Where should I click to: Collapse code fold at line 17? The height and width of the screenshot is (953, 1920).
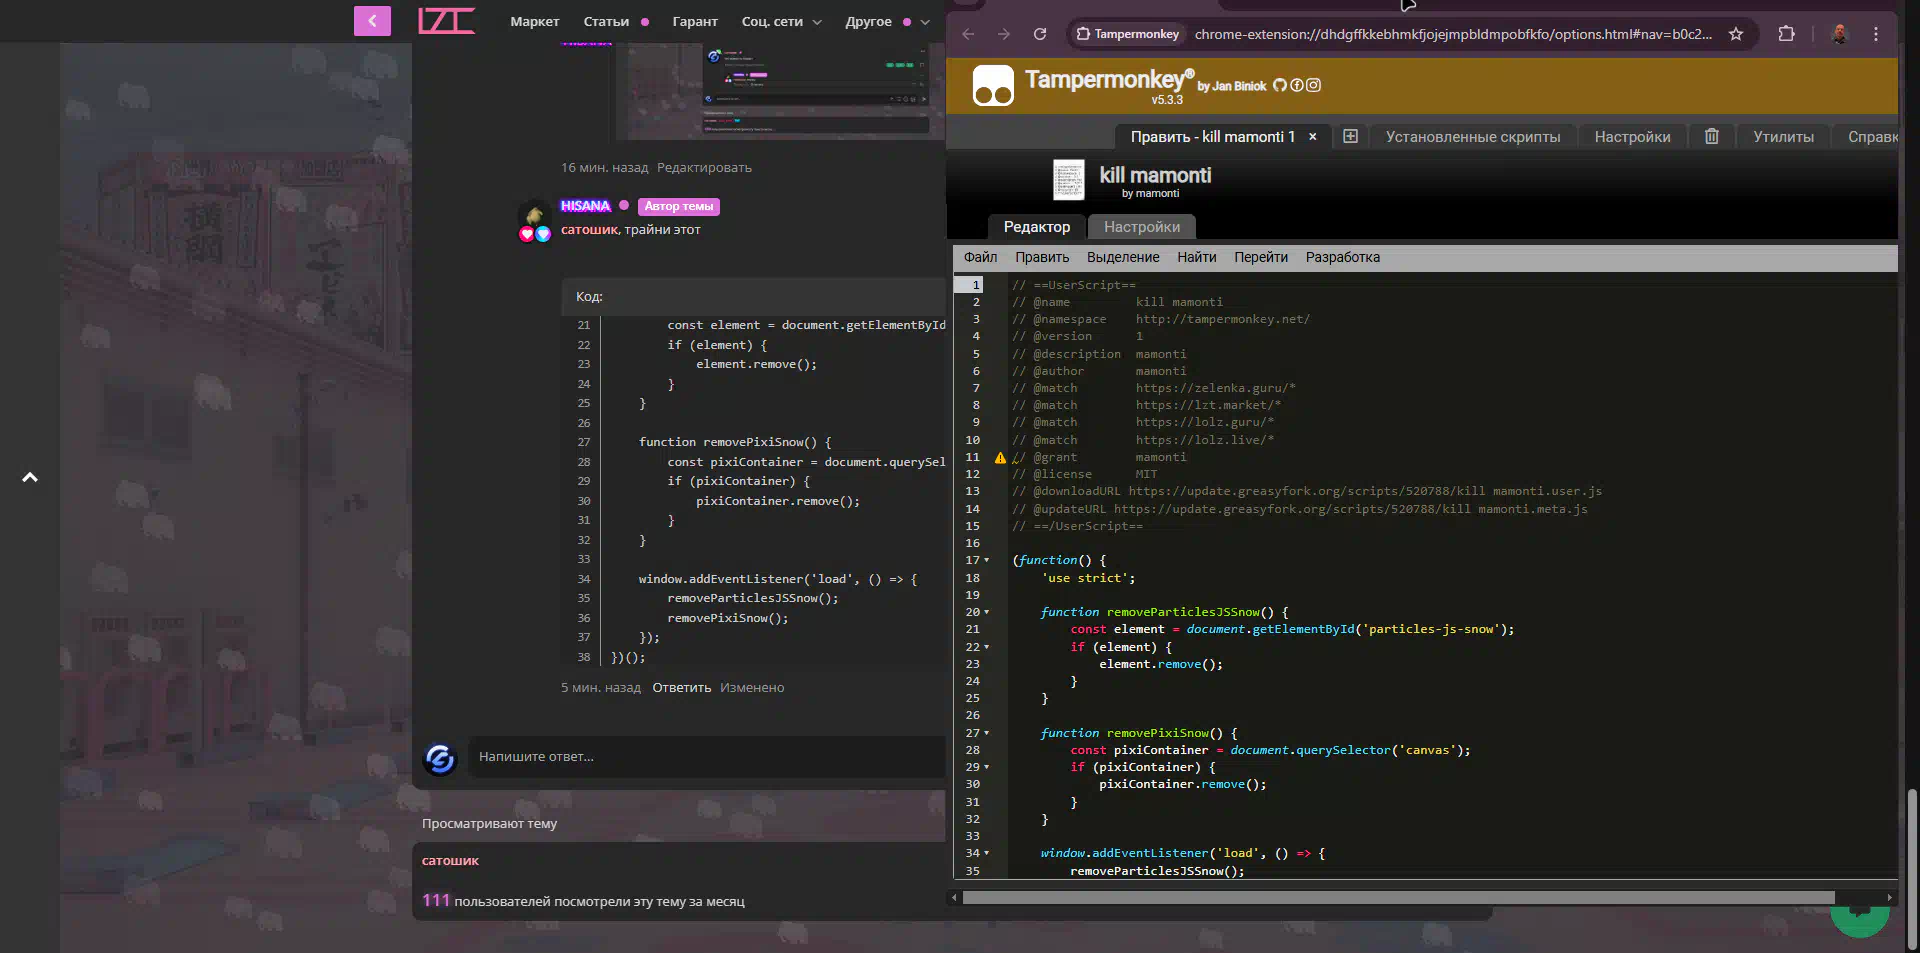987,560
